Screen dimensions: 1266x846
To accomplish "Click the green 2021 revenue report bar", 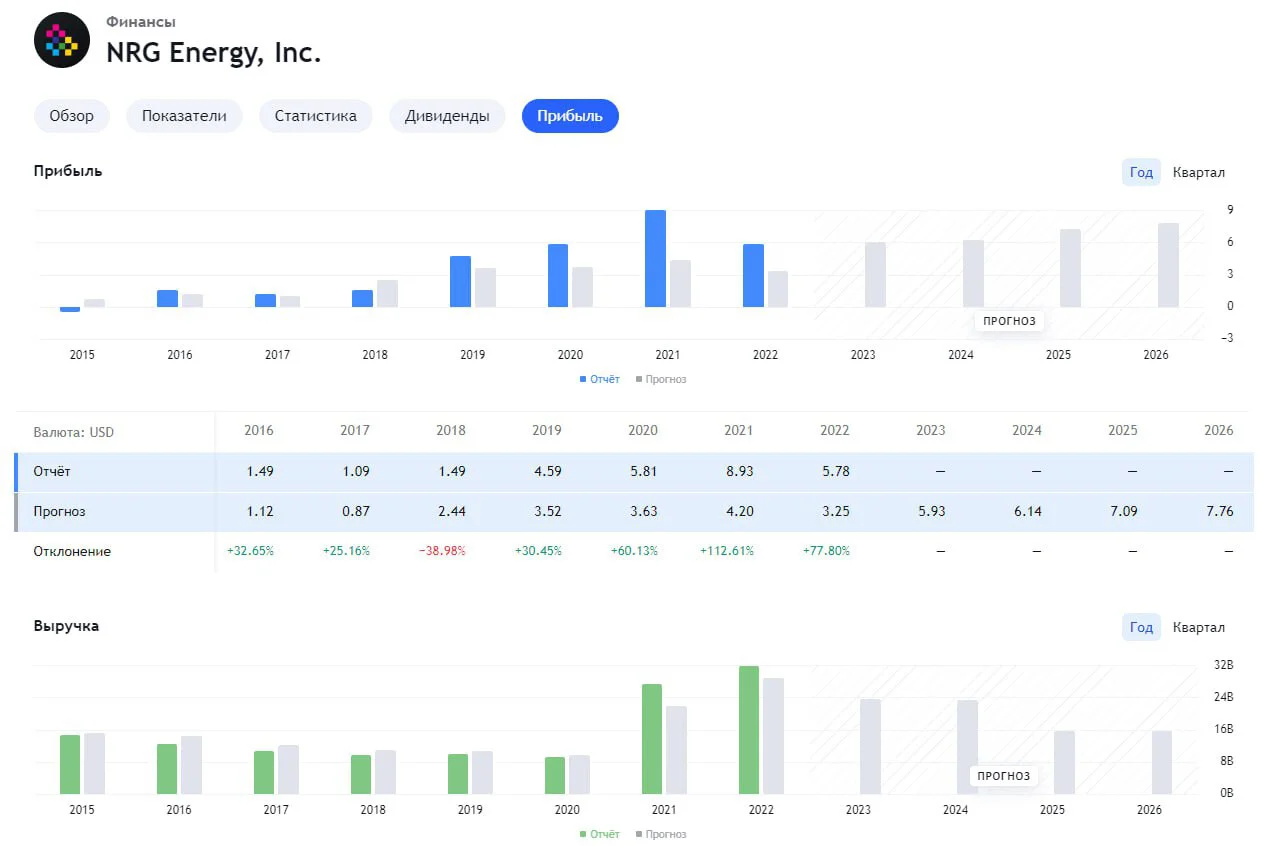I will pyautogui.click(x=652, y=739).
